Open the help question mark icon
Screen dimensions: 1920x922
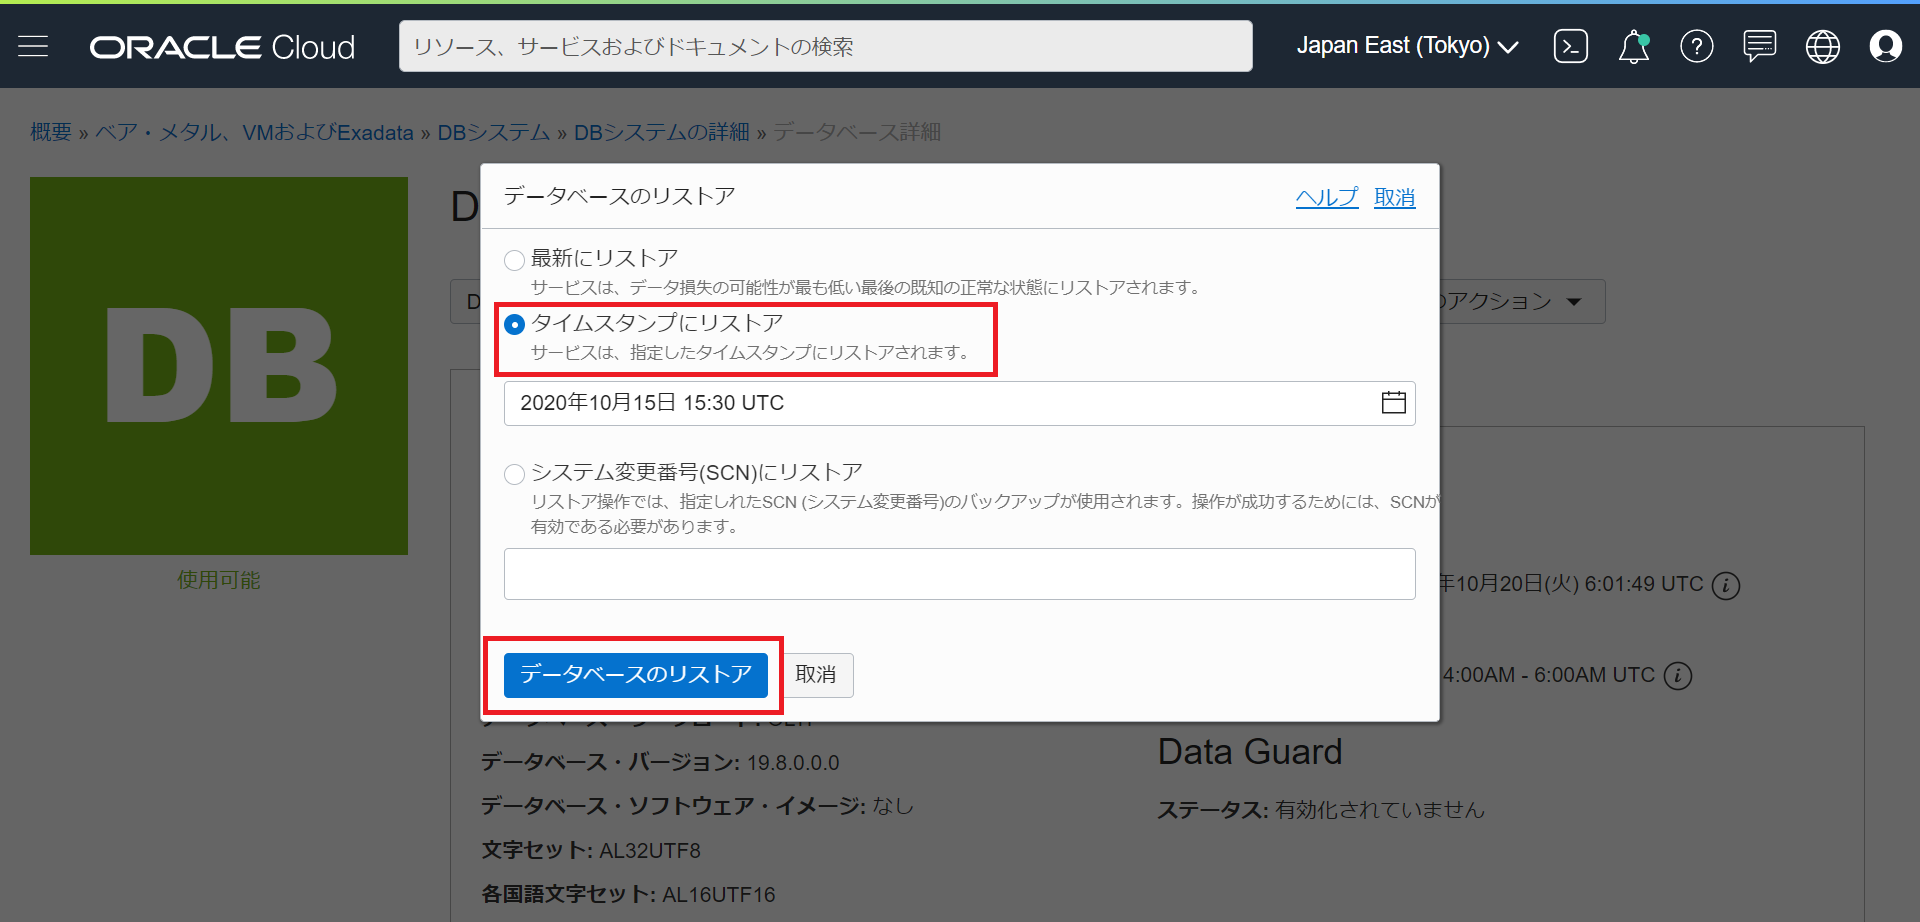(1696, 46)
